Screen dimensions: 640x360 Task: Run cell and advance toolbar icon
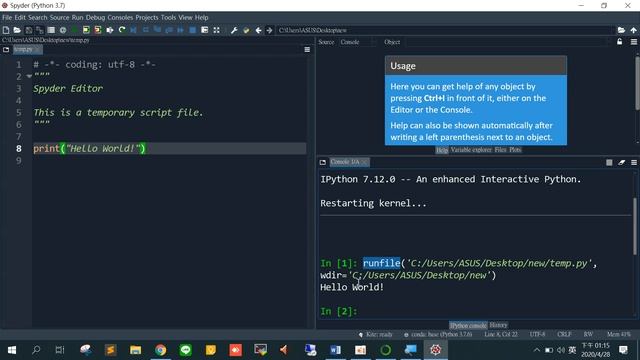click(98, 30)
